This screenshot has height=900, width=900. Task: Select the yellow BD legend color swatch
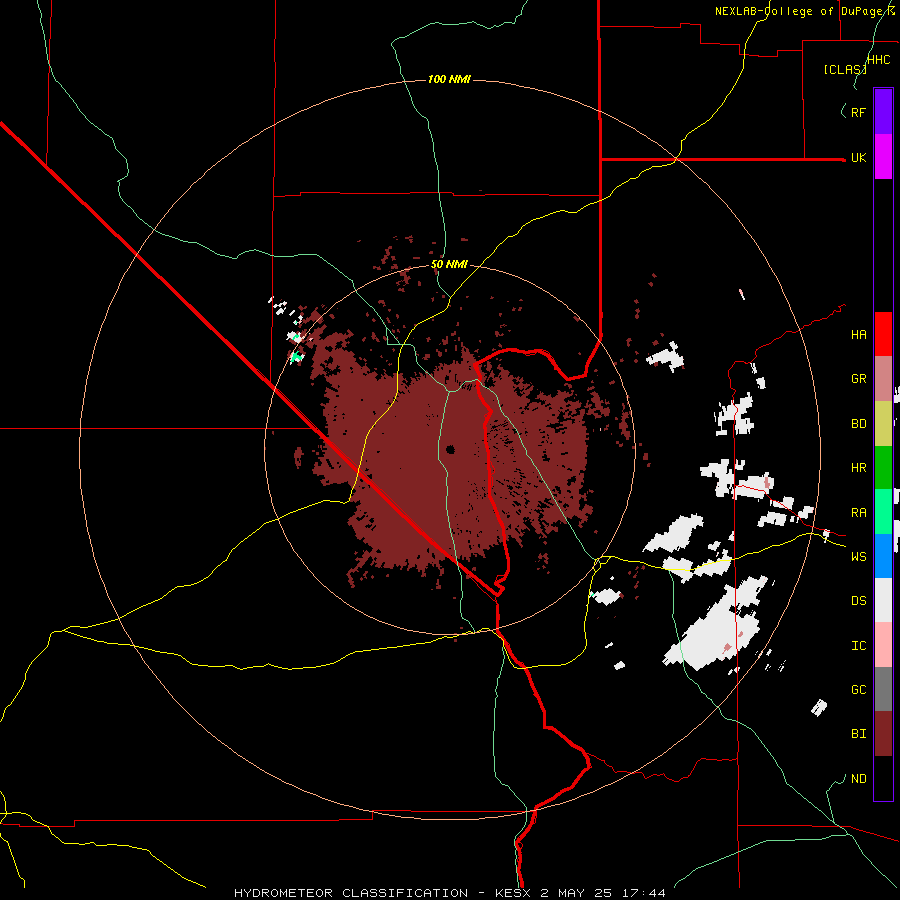pyautogui.click(x=883, y=424)
